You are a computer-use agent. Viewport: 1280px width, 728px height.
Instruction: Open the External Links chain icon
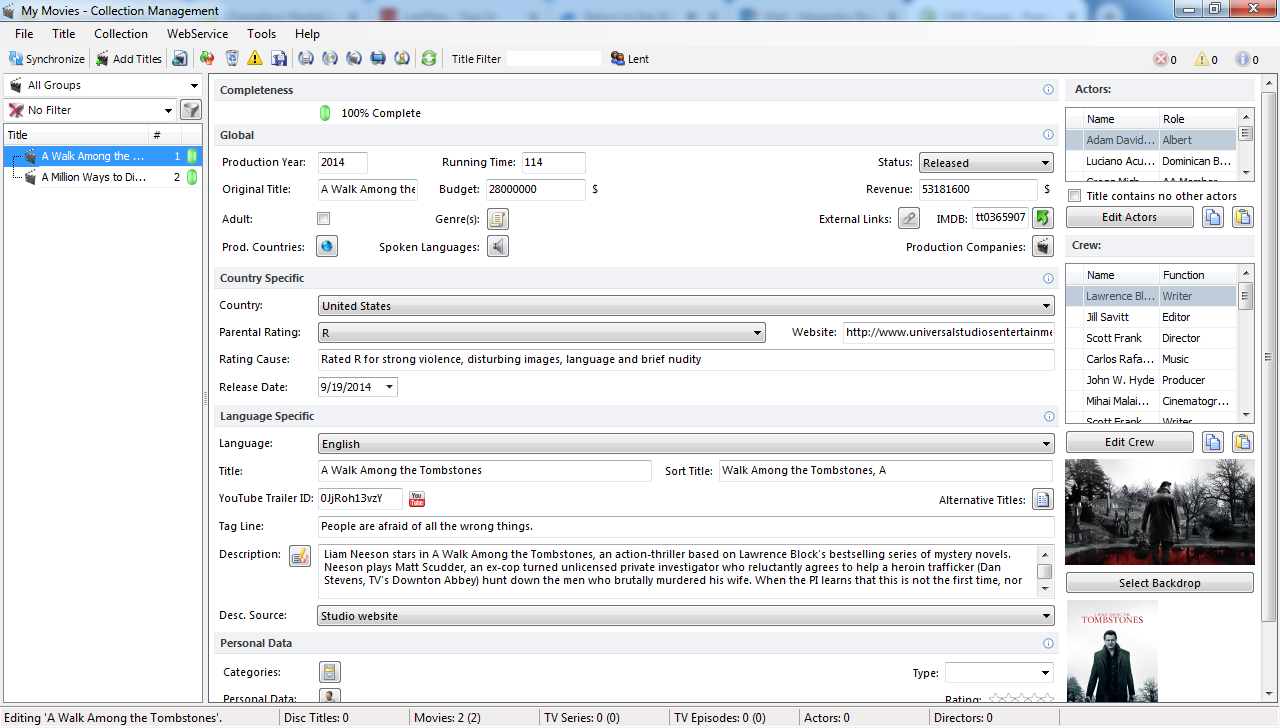(908, 218)
